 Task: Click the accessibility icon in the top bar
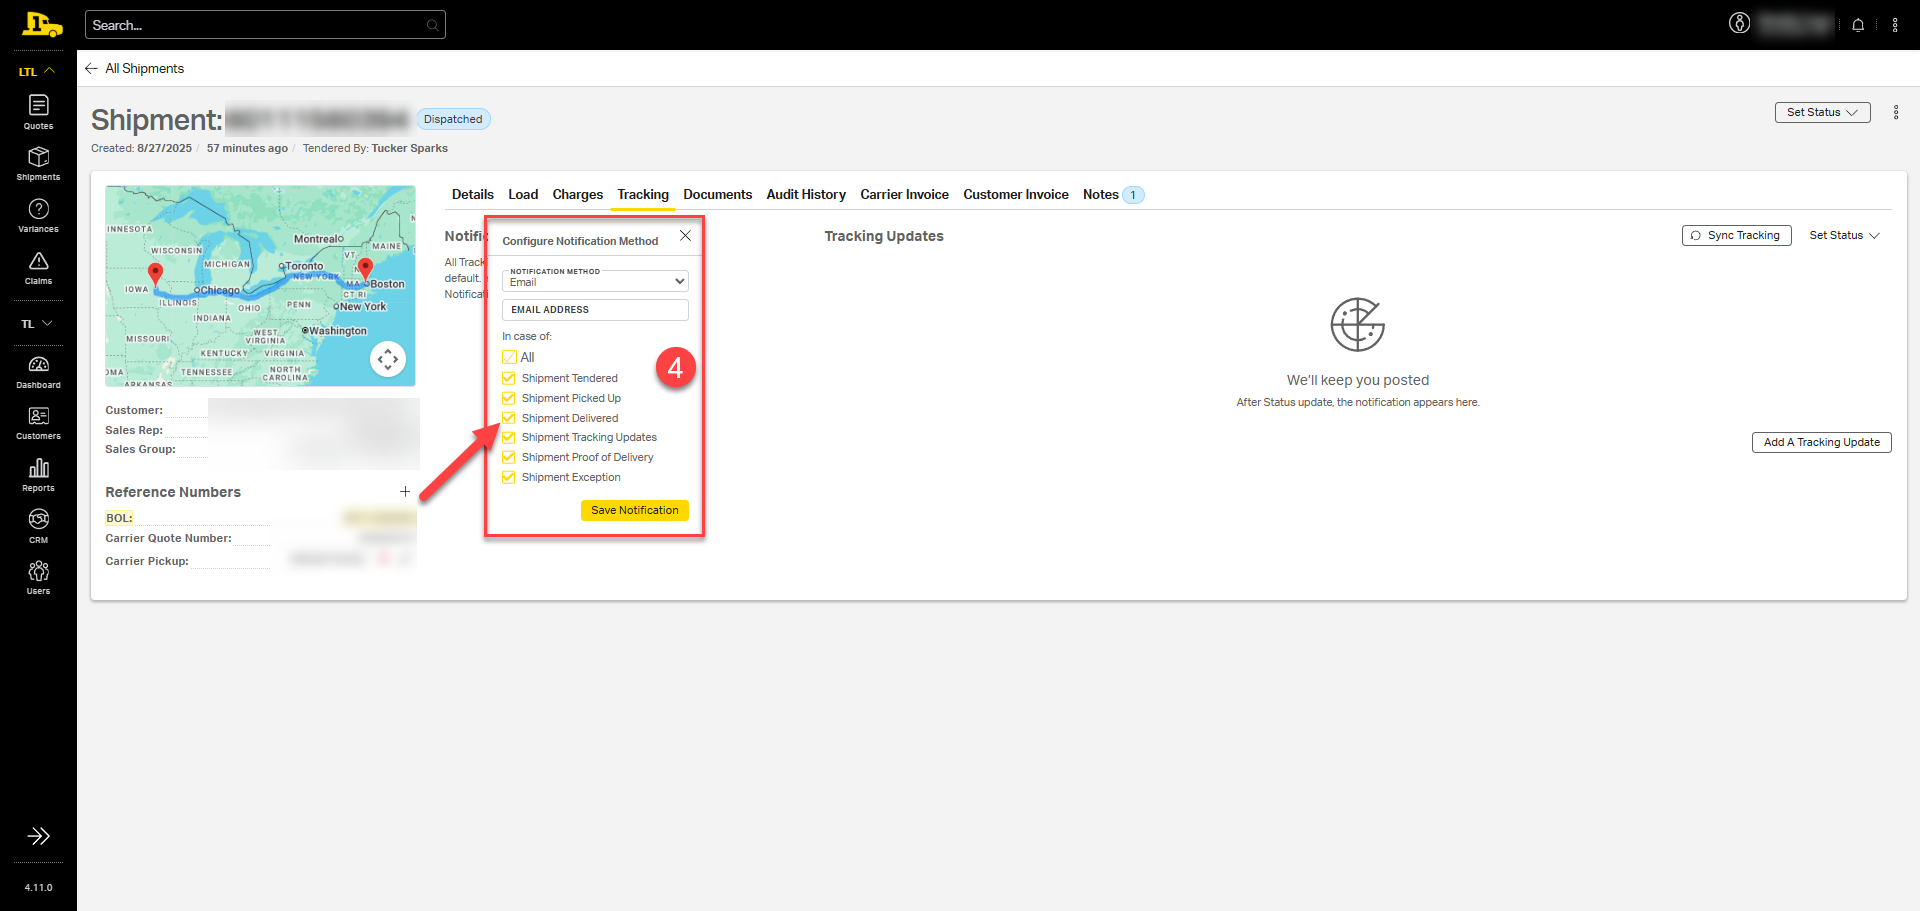coord(1740,24)
